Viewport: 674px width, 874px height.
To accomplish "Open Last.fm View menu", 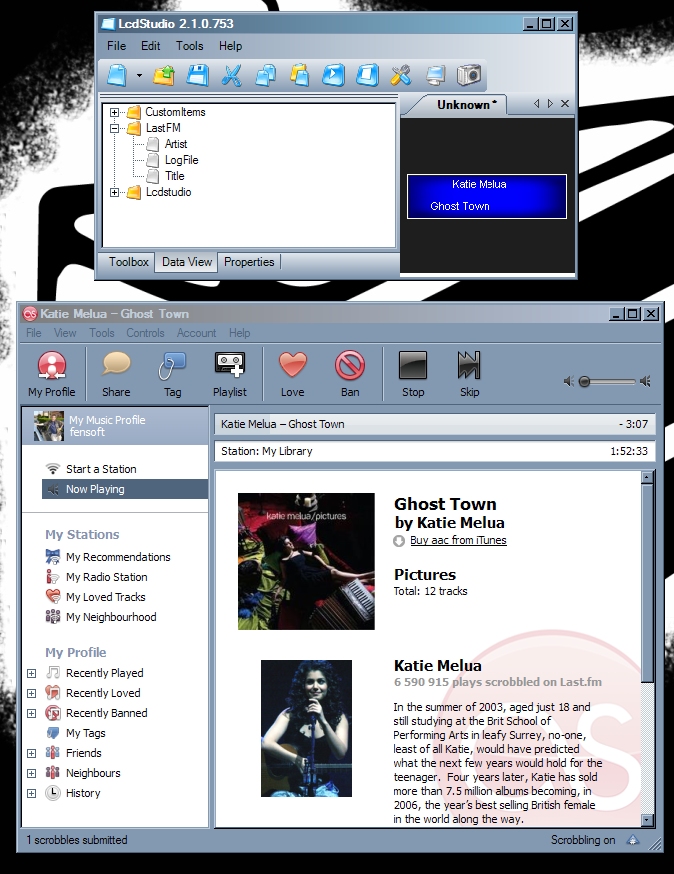I will point(65,333).
